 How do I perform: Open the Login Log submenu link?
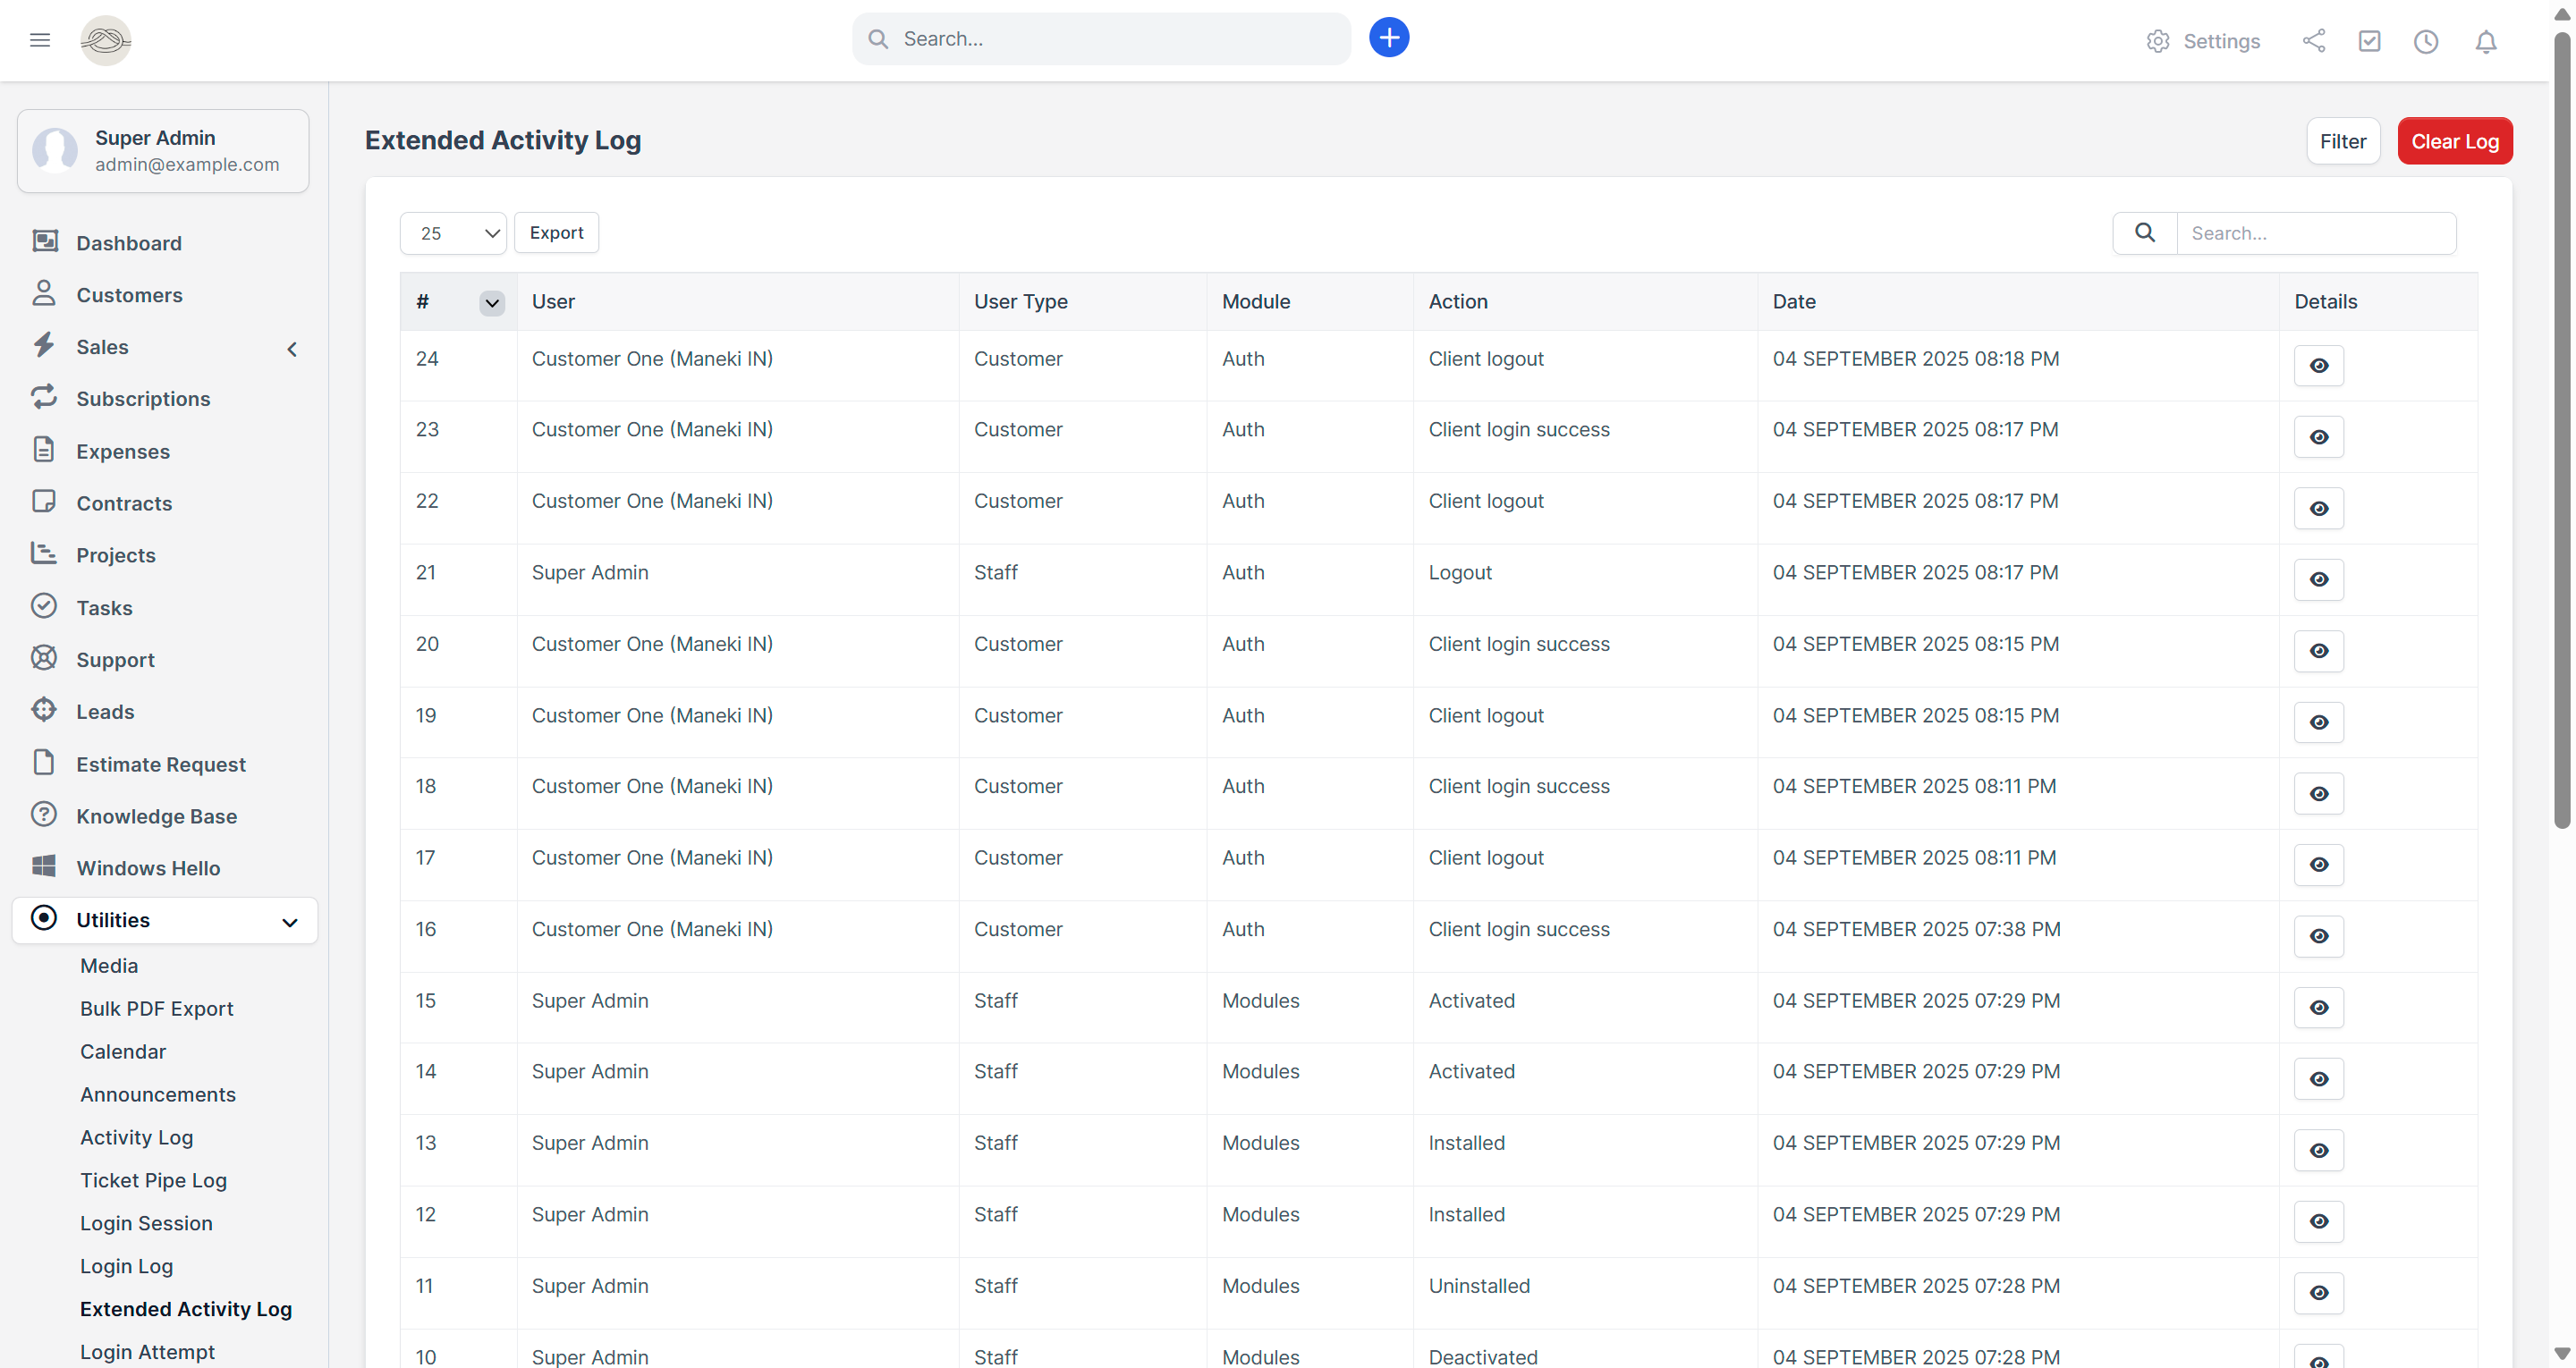(x=127, y=1266)
